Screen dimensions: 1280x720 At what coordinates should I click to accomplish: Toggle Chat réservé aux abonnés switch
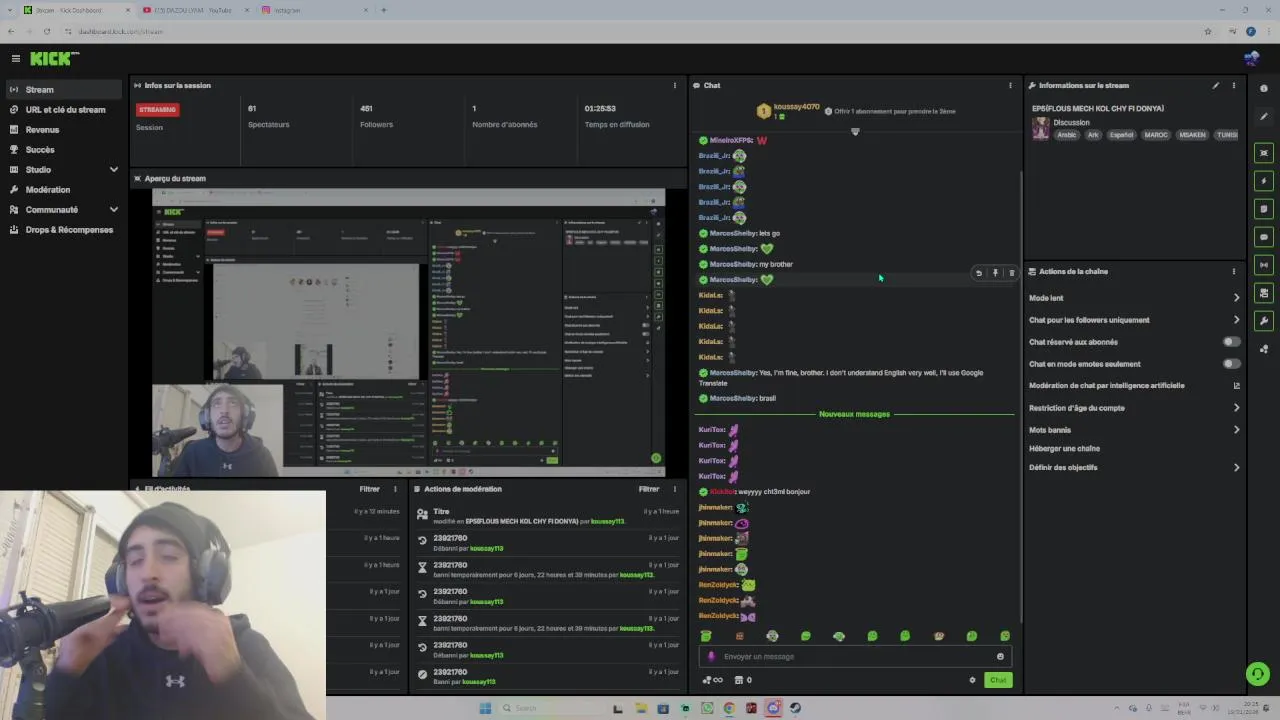point(1232,342)
